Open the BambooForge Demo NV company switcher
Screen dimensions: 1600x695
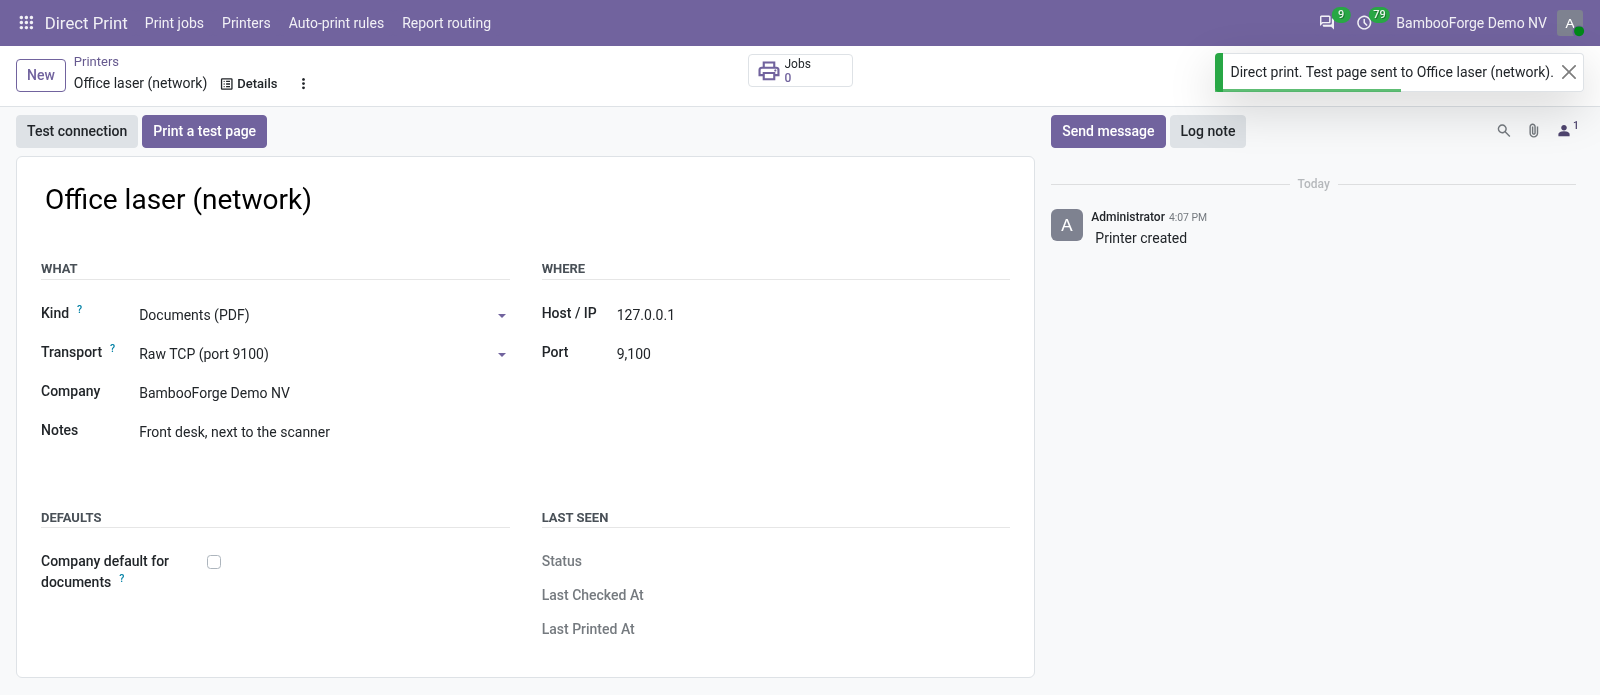[1471, 23]
